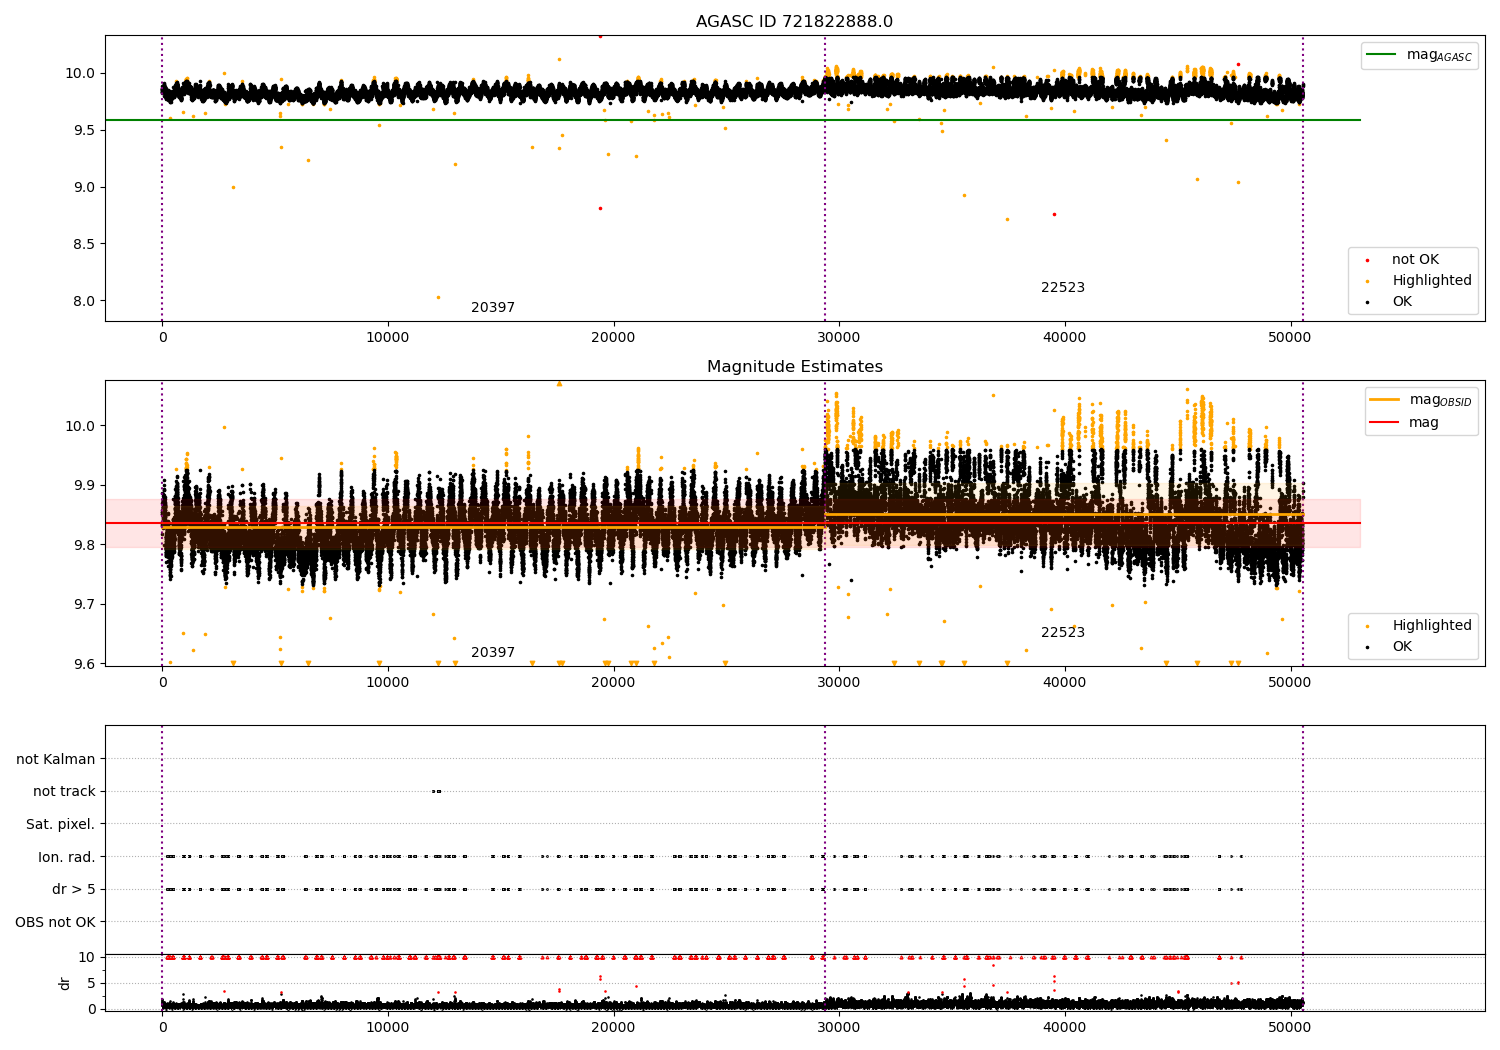Click 'Highlighted' legend text in top plot
This screenshot has height=1050, width=1500.
tap(1431, 280)
